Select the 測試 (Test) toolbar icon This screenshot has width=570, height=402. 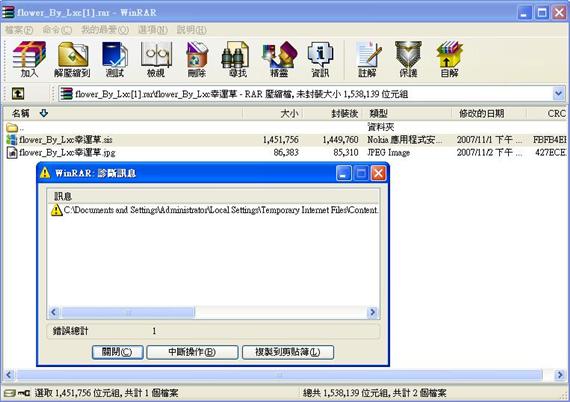(x=115, y=59)
